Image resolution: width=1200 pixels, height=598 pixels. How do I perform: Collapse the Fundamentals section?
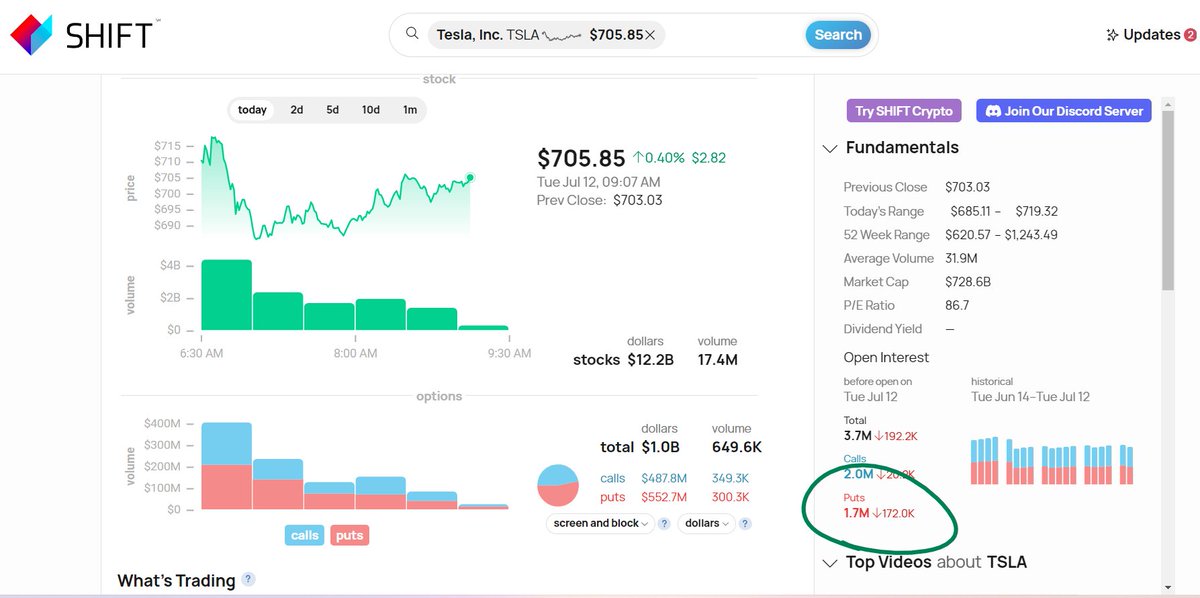(x=829, y=148)
